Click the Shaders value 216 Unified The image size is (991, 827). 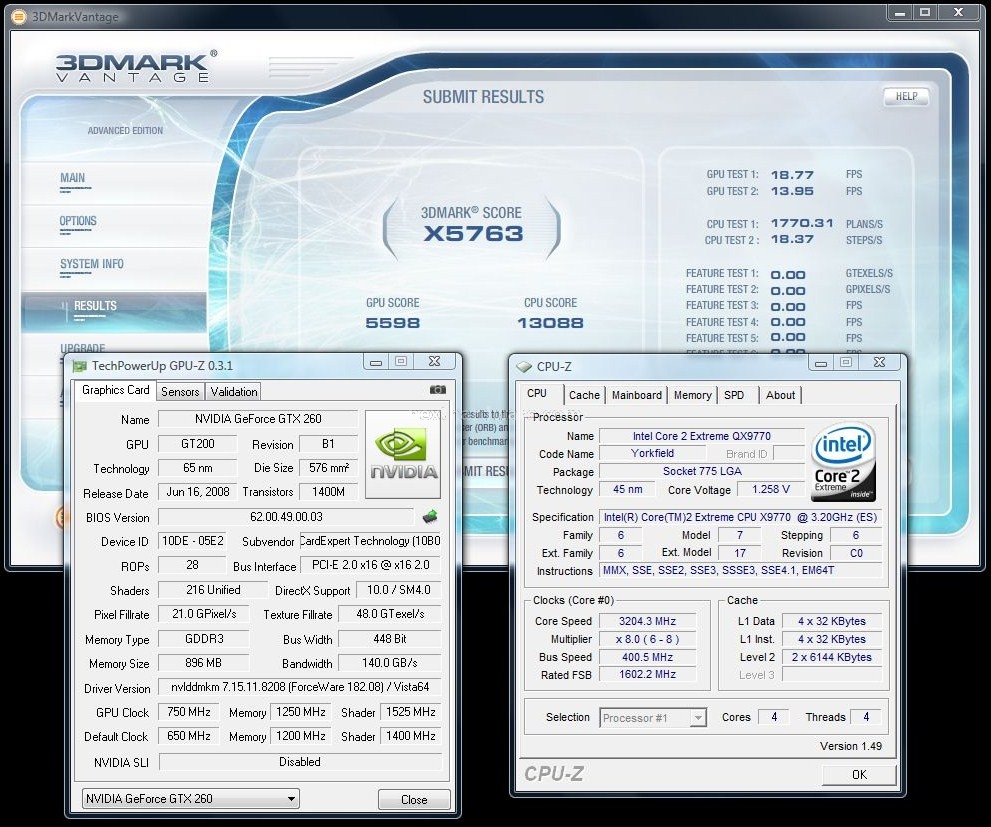click(213, 590)
